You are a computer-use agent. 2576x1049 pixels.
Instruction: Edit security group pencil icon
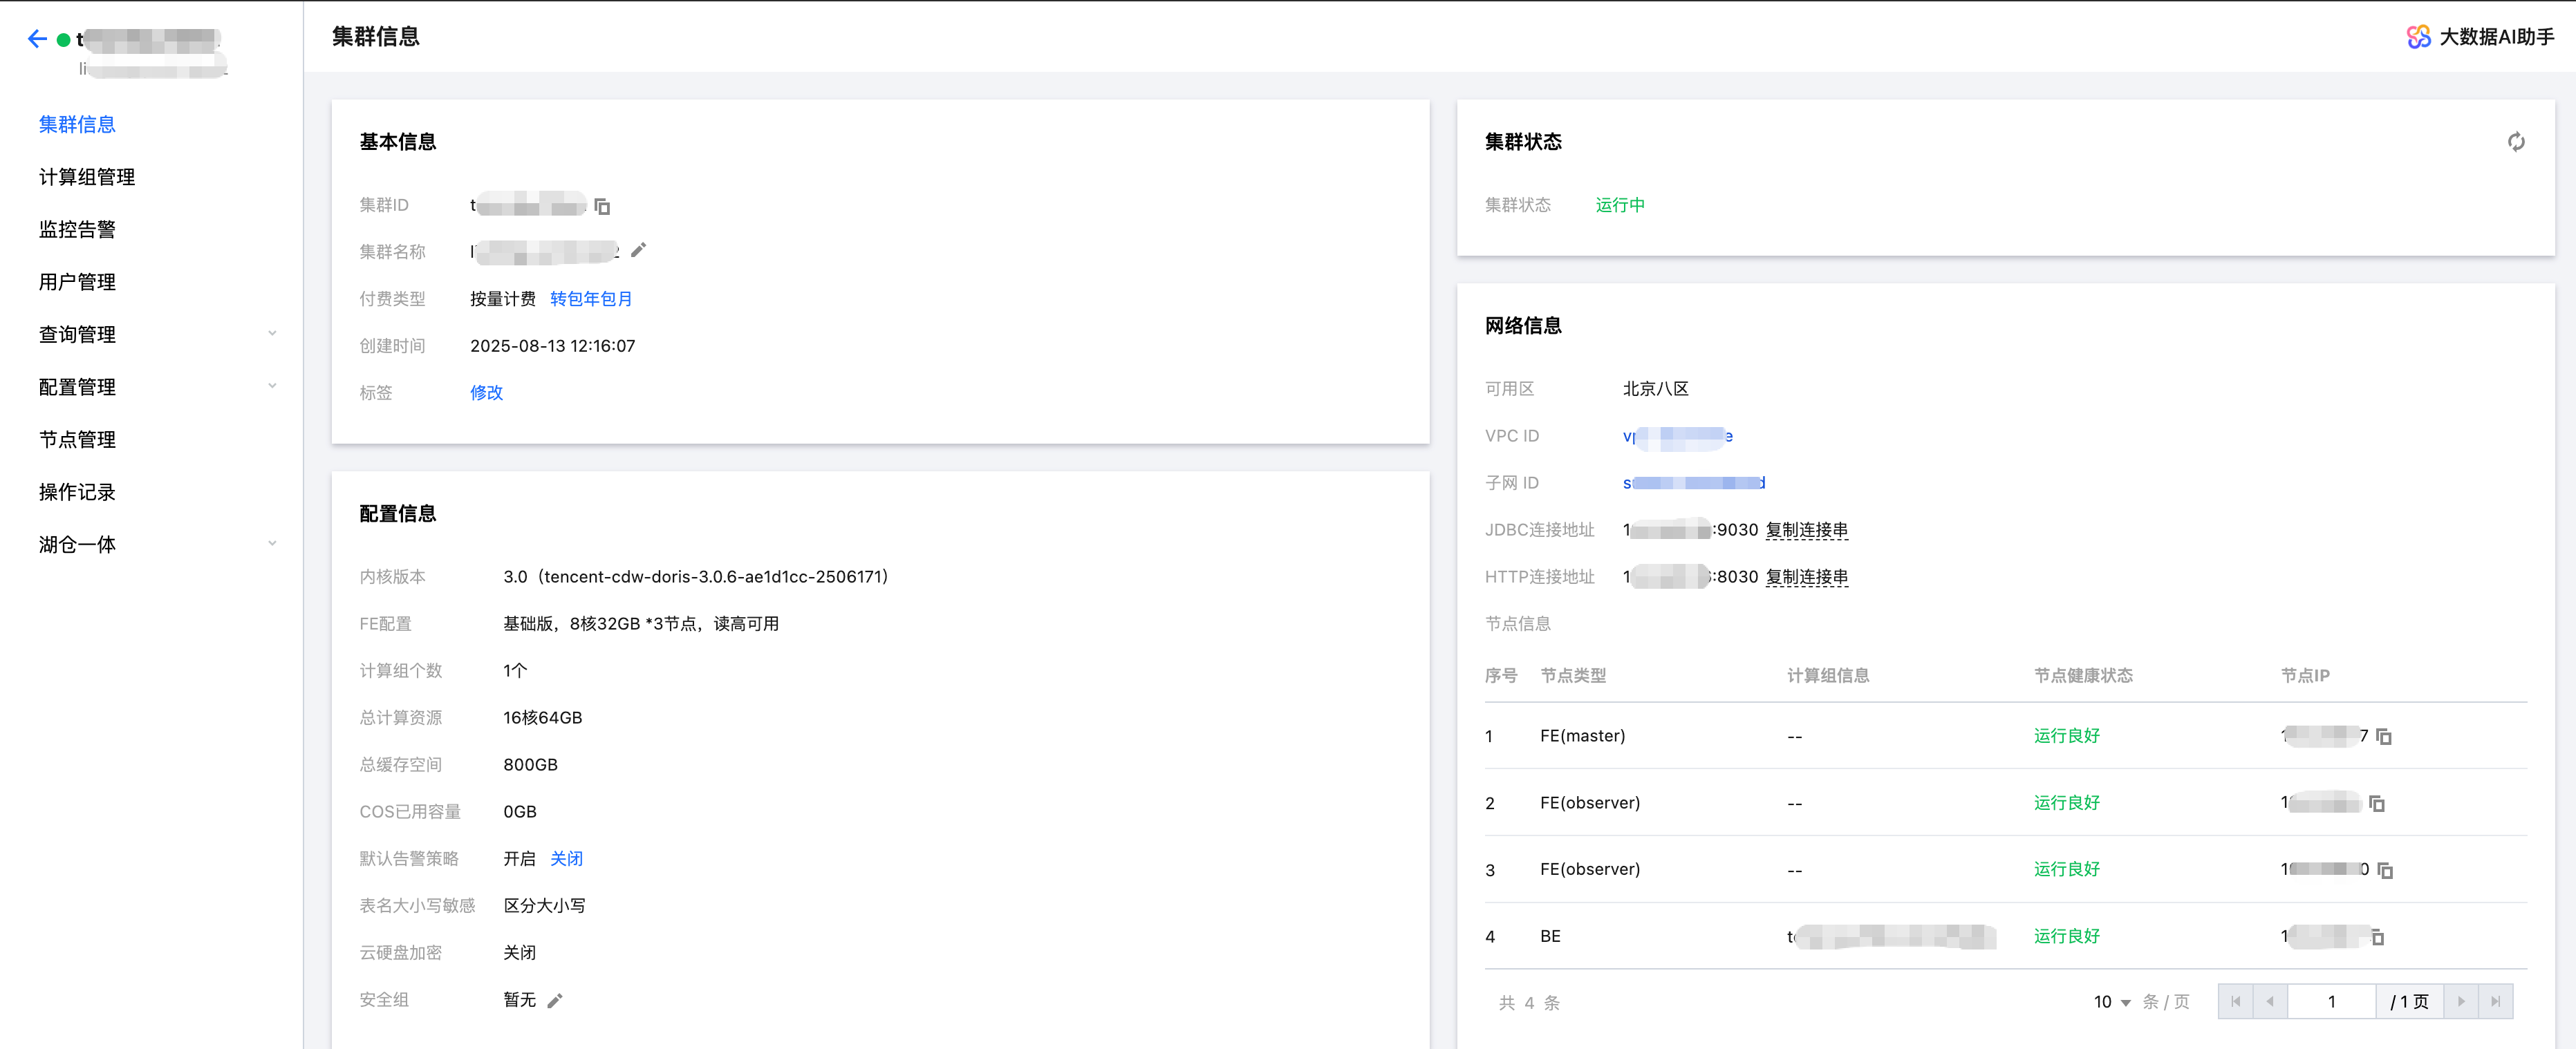pos(555,1000)
